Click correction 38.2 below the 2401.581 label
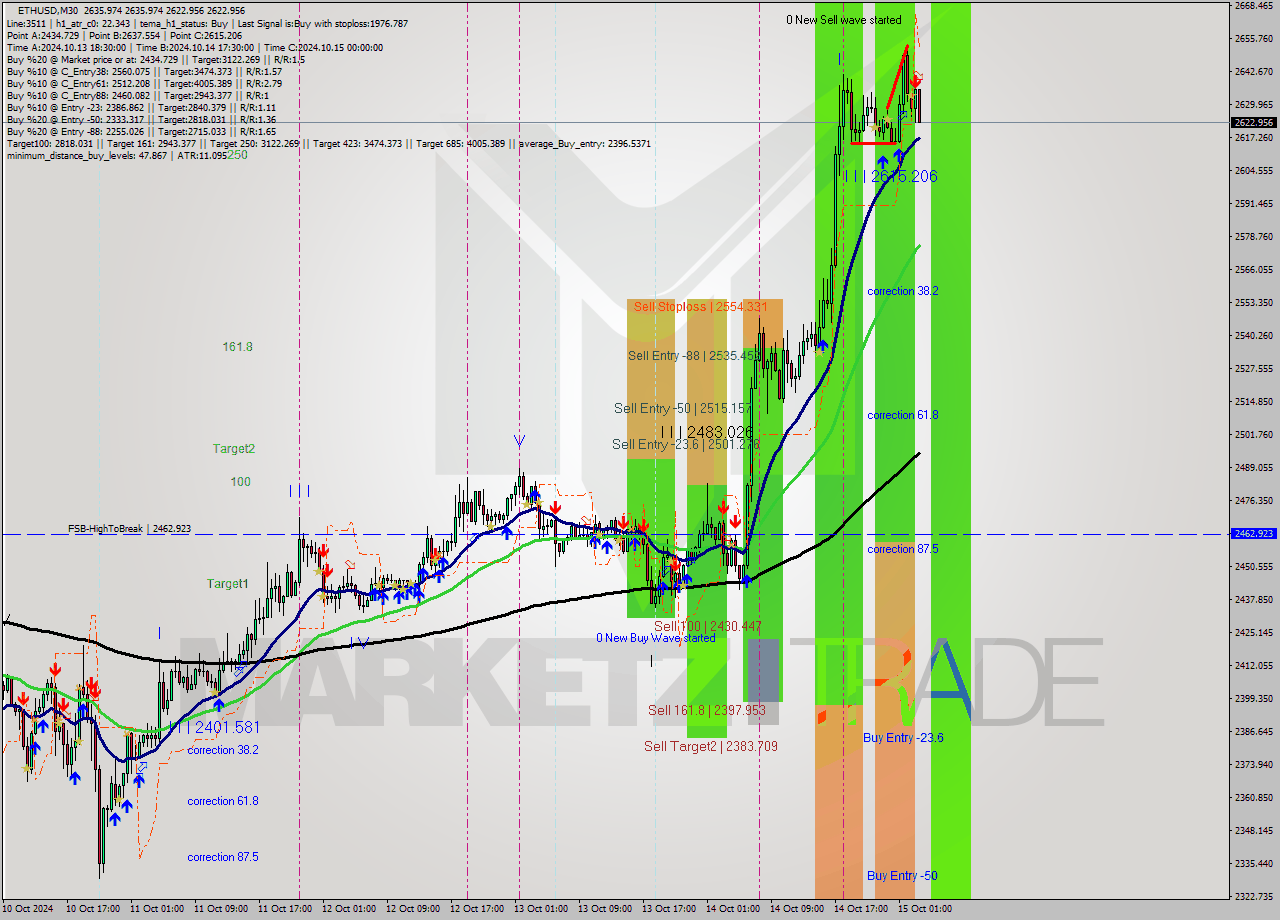 click(x=223, y=750)
